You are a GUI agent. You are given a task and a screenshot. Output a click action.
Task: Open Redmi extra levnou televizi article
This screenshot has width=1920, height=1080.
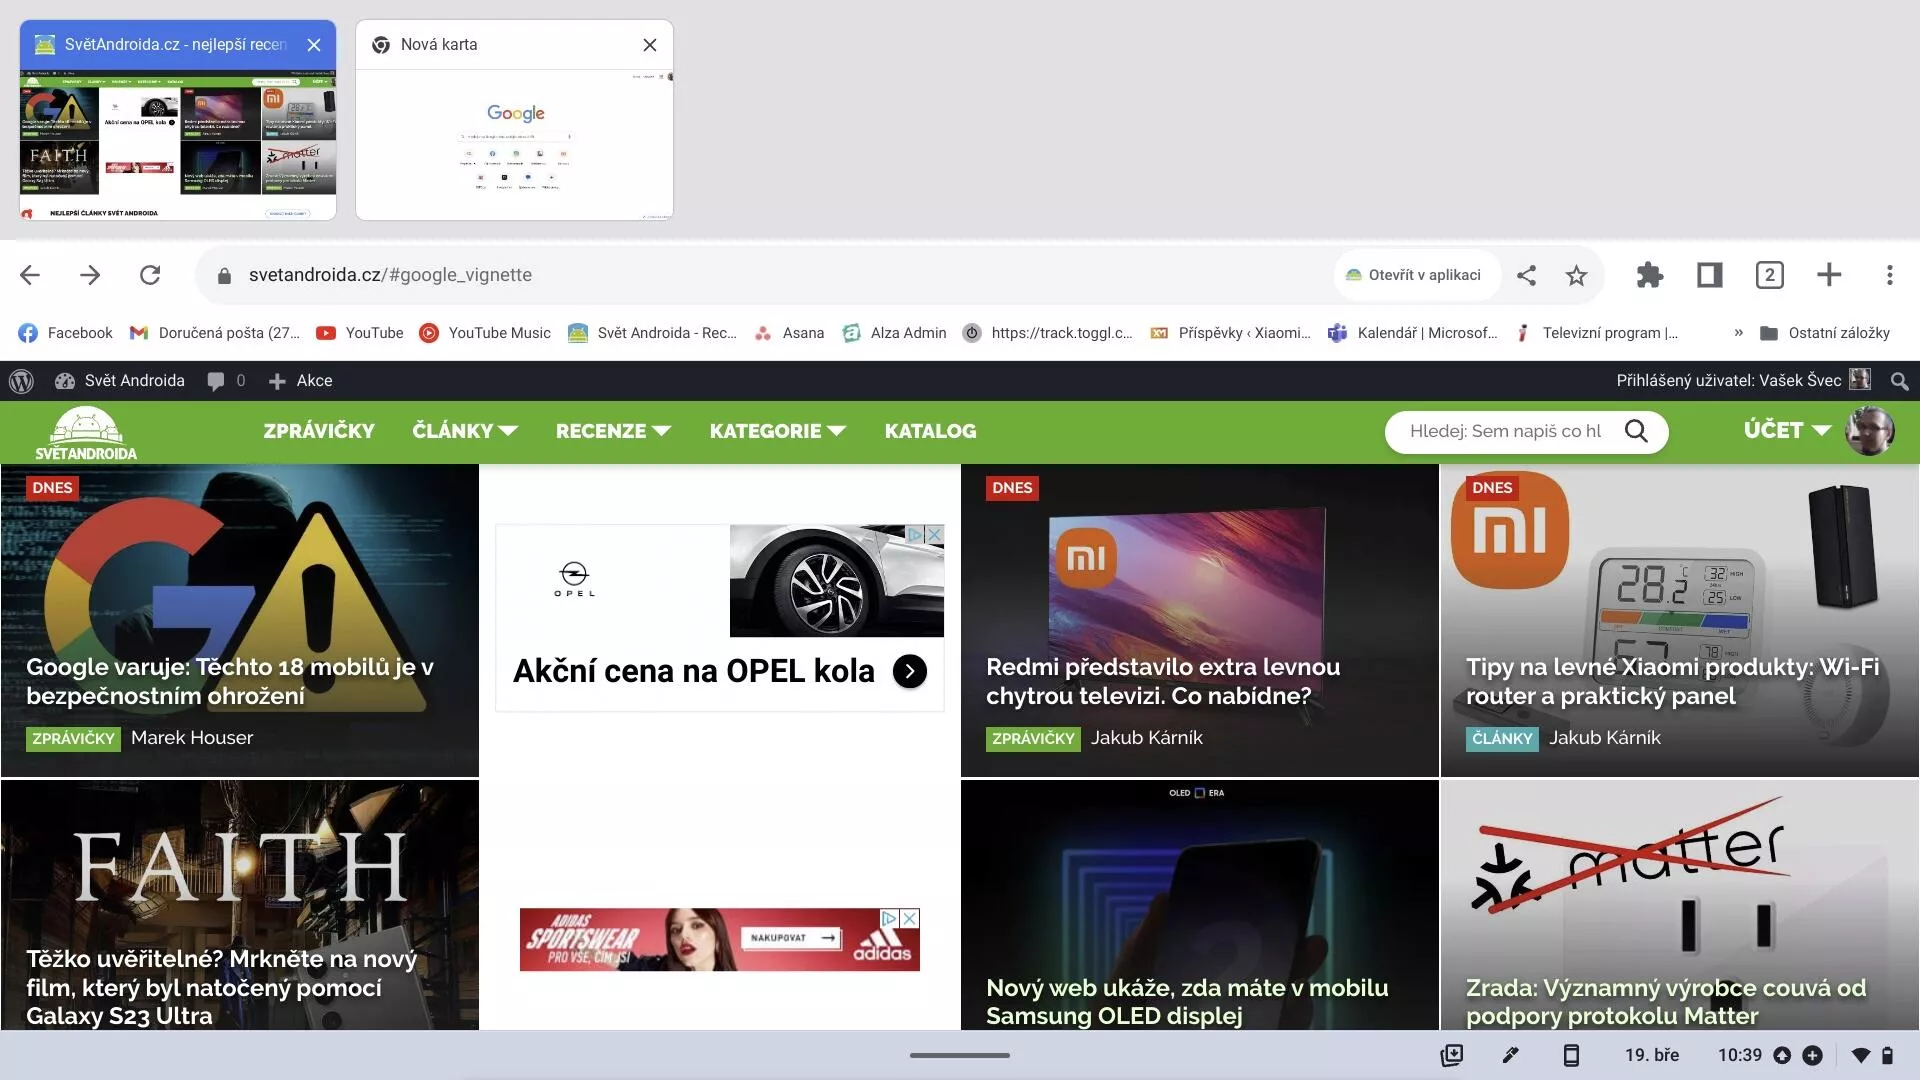1163,681
